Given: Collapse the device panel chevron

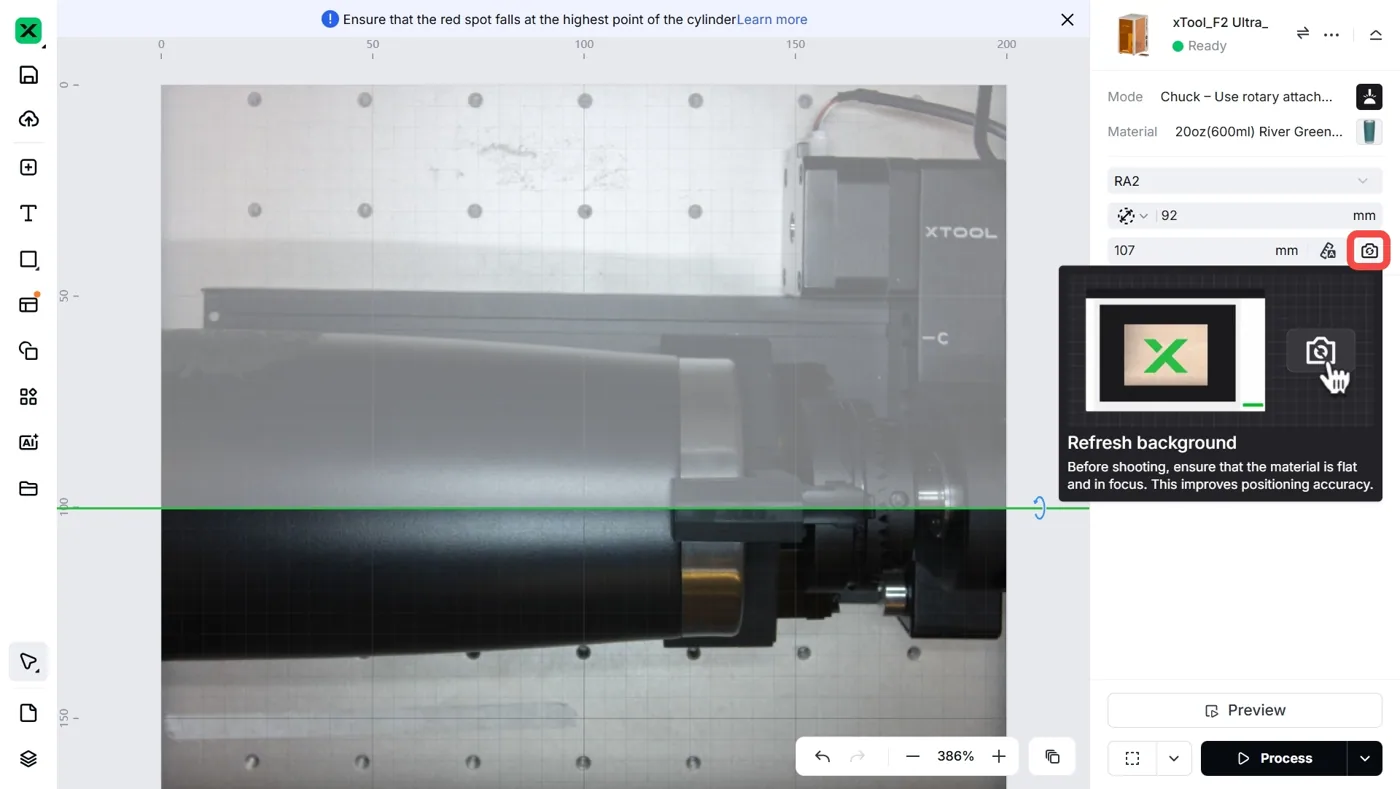Looking at the screenshot, I should [x=1375, y=34].
